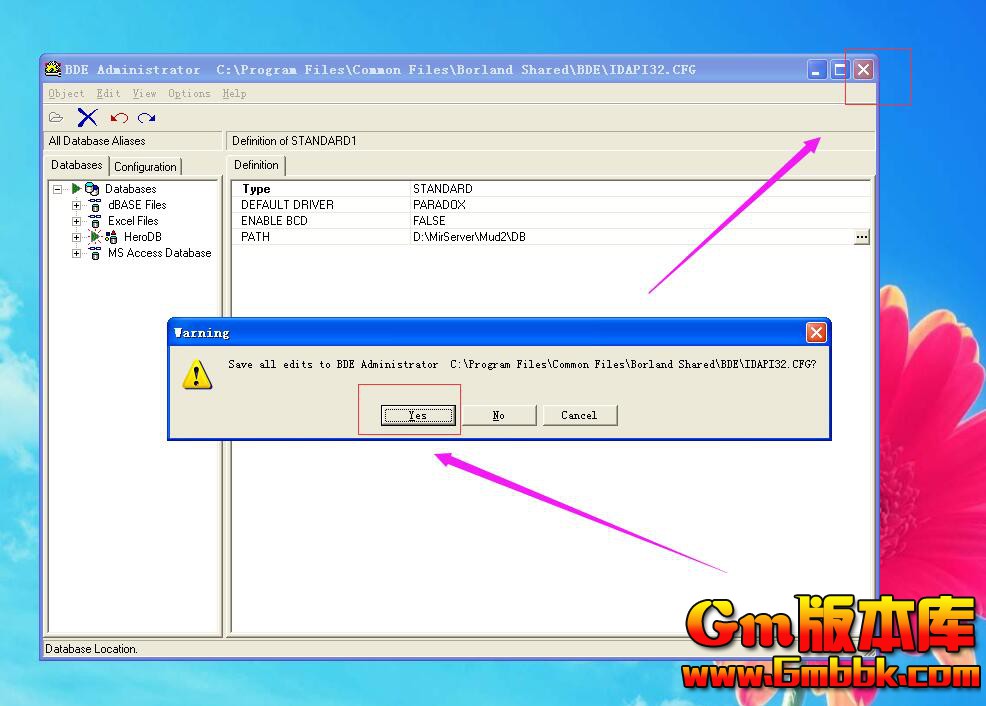Viewport: 986px width, 706px height.
Task: Click the Excel Files alias icon
Action: (95, 221)
